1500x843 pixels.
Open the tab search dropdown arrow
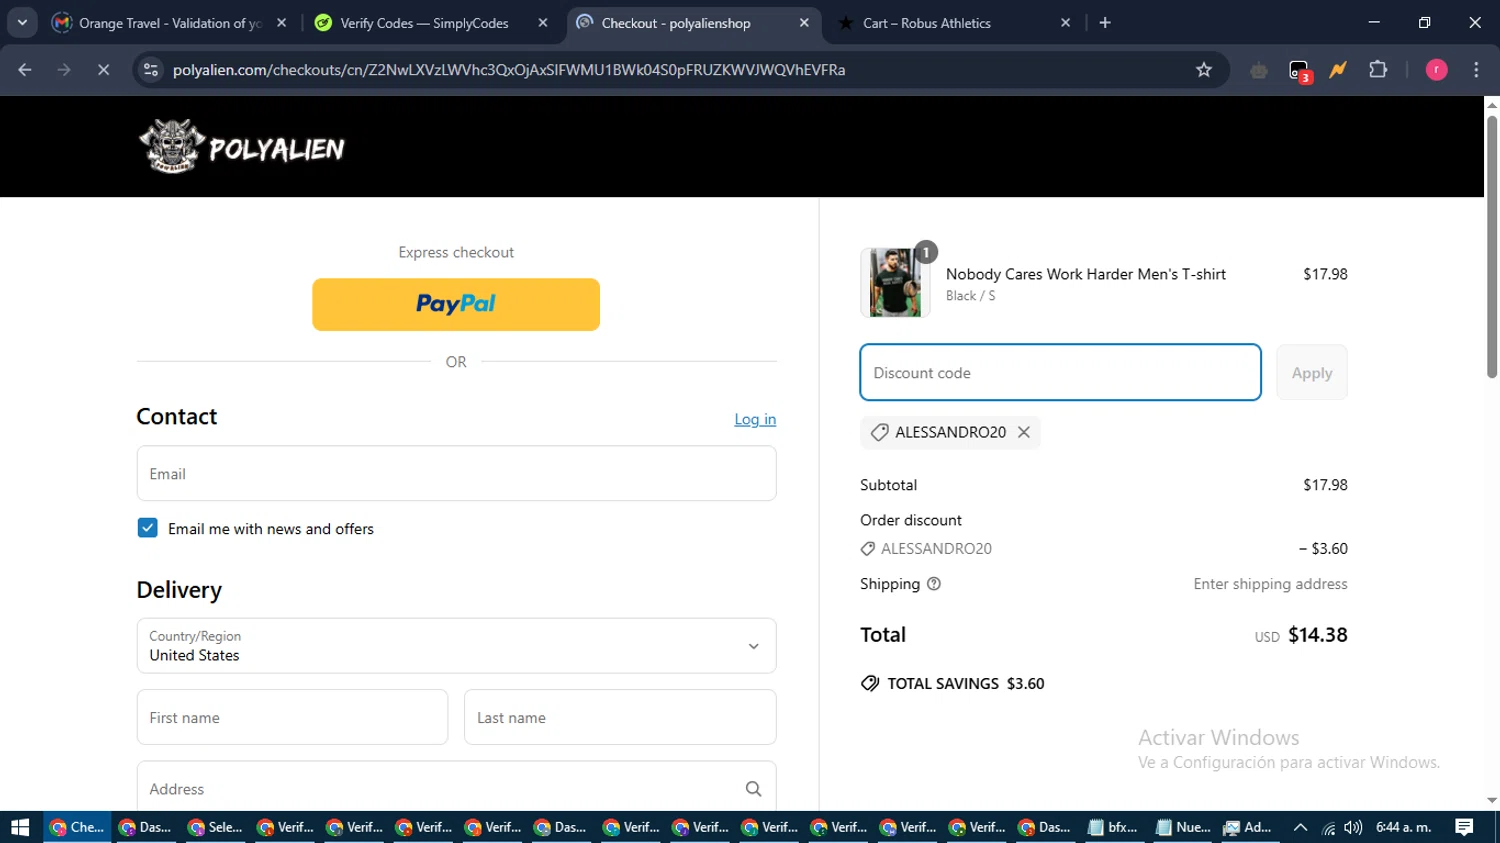pyautogui.click(x=22, y=23)
